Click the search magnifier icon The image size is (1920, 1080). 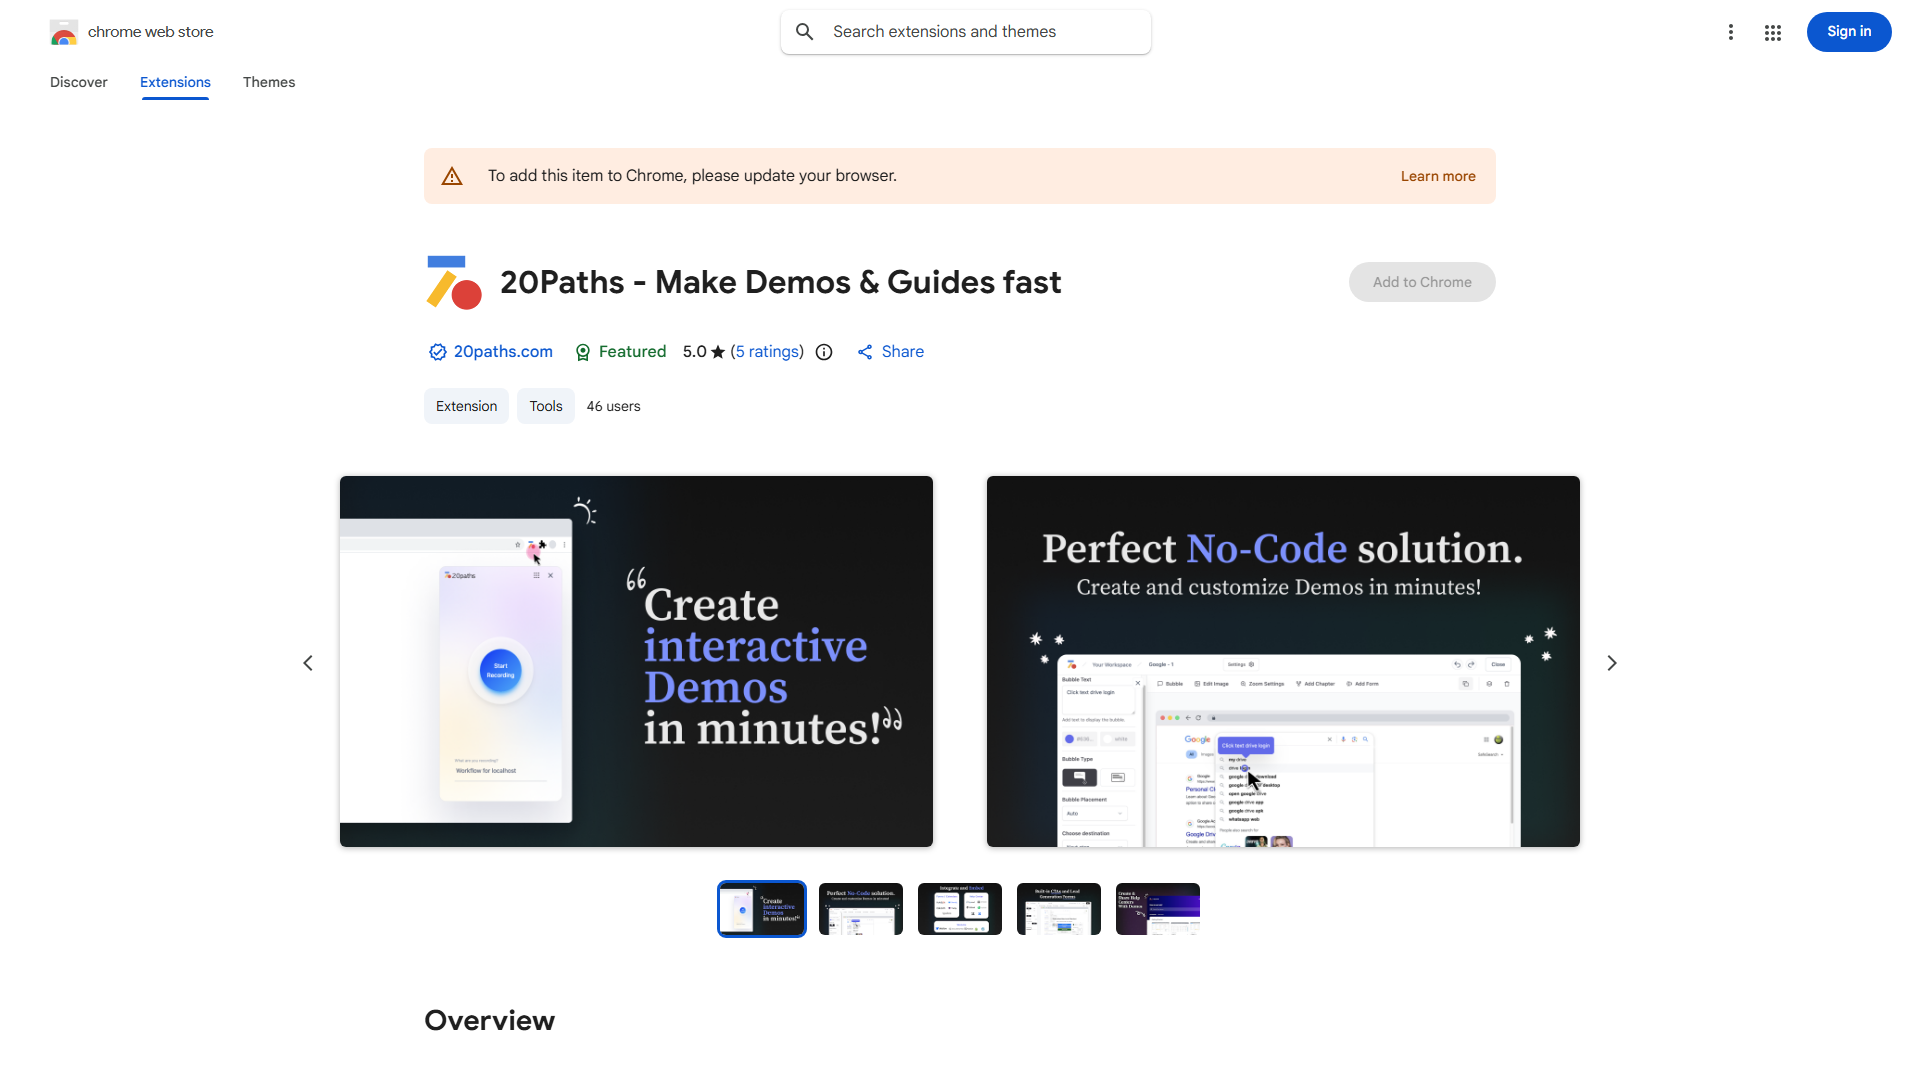pyautogui.click(x=805, y=32)
